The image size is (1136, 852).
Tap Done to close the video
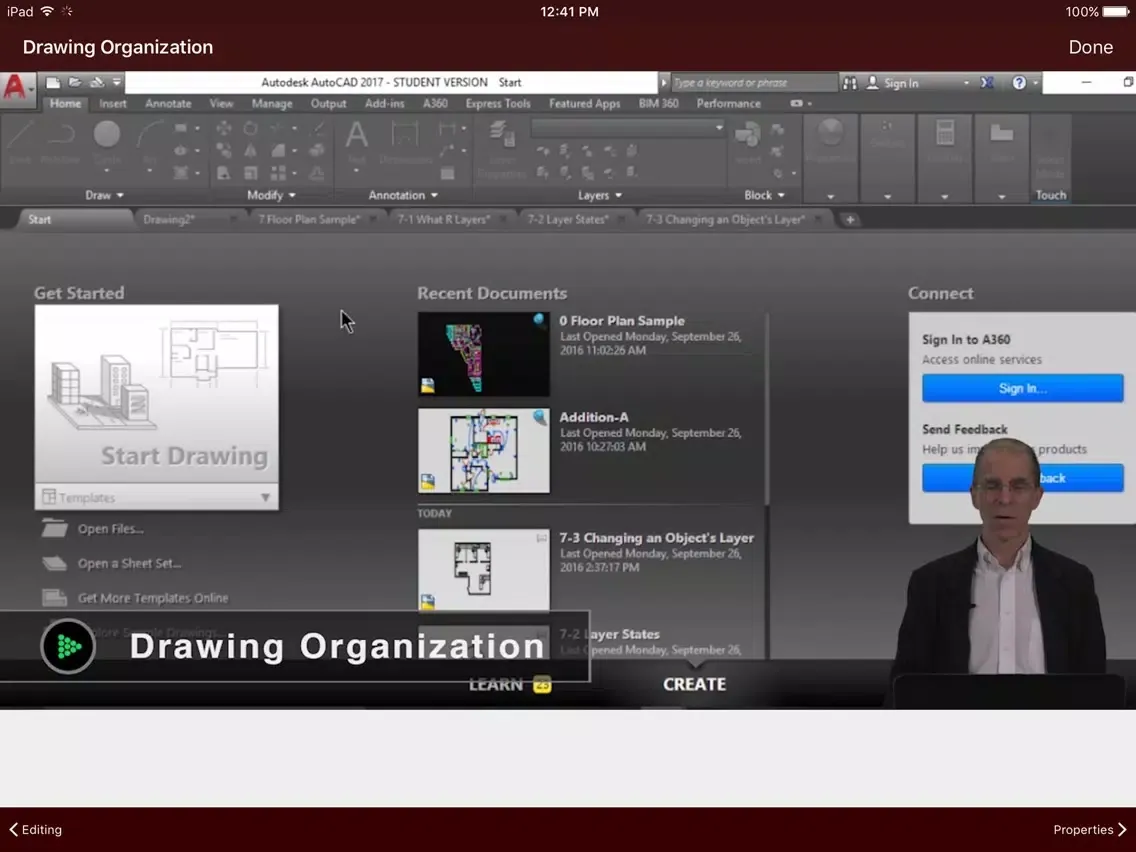point(1090,47)
